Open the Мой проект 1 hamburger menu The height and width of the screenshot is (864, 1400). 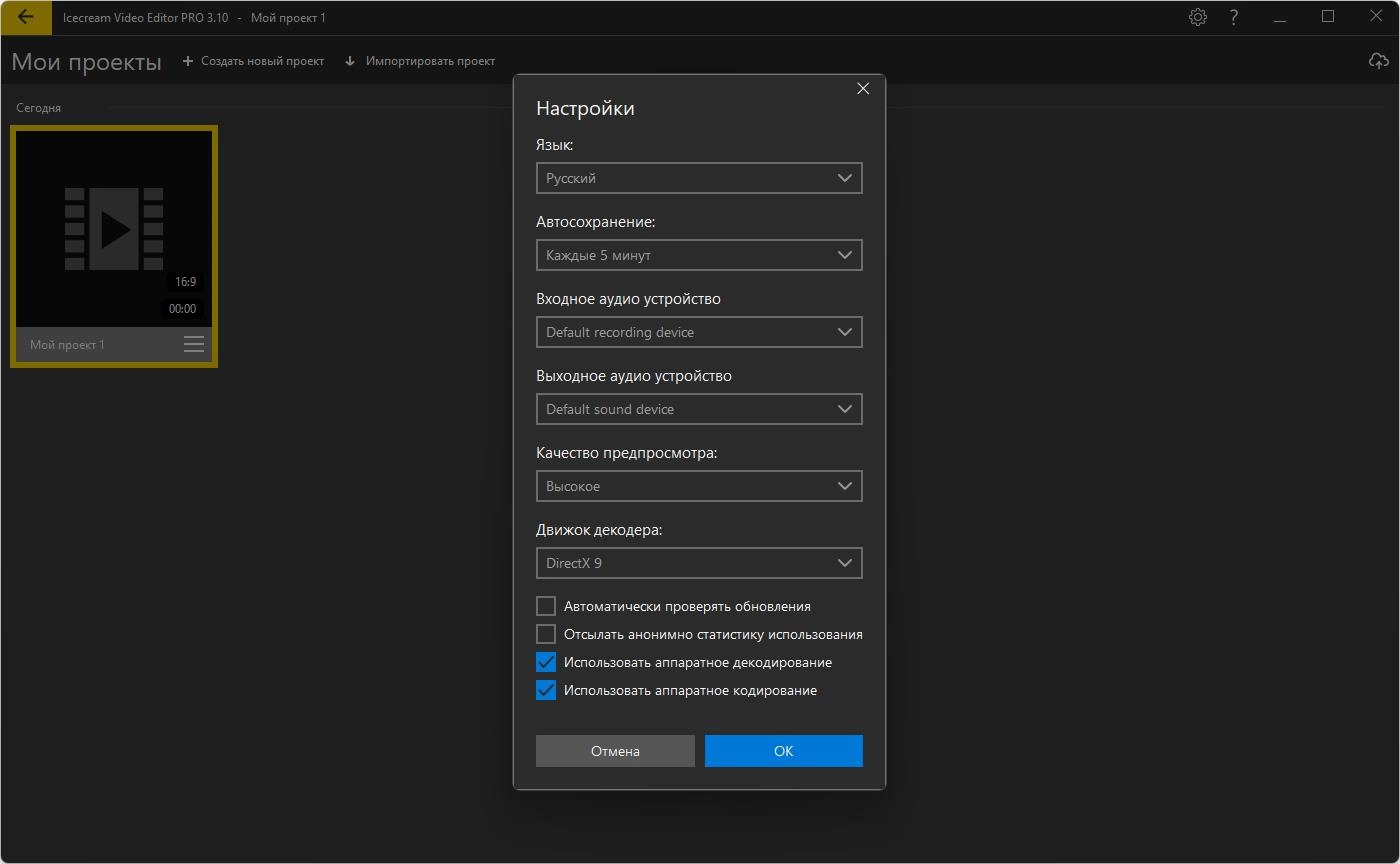[x=194, y=345]
